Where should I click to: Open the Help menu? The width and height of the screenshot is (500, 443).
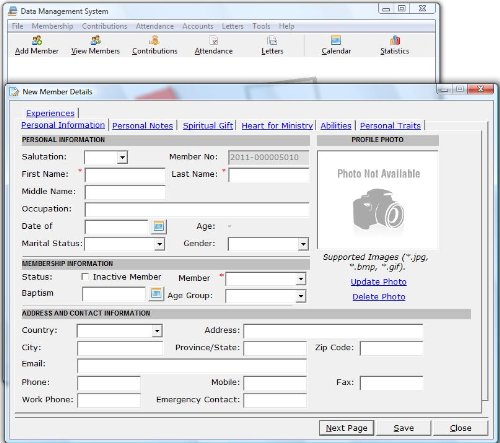[286, 26]
